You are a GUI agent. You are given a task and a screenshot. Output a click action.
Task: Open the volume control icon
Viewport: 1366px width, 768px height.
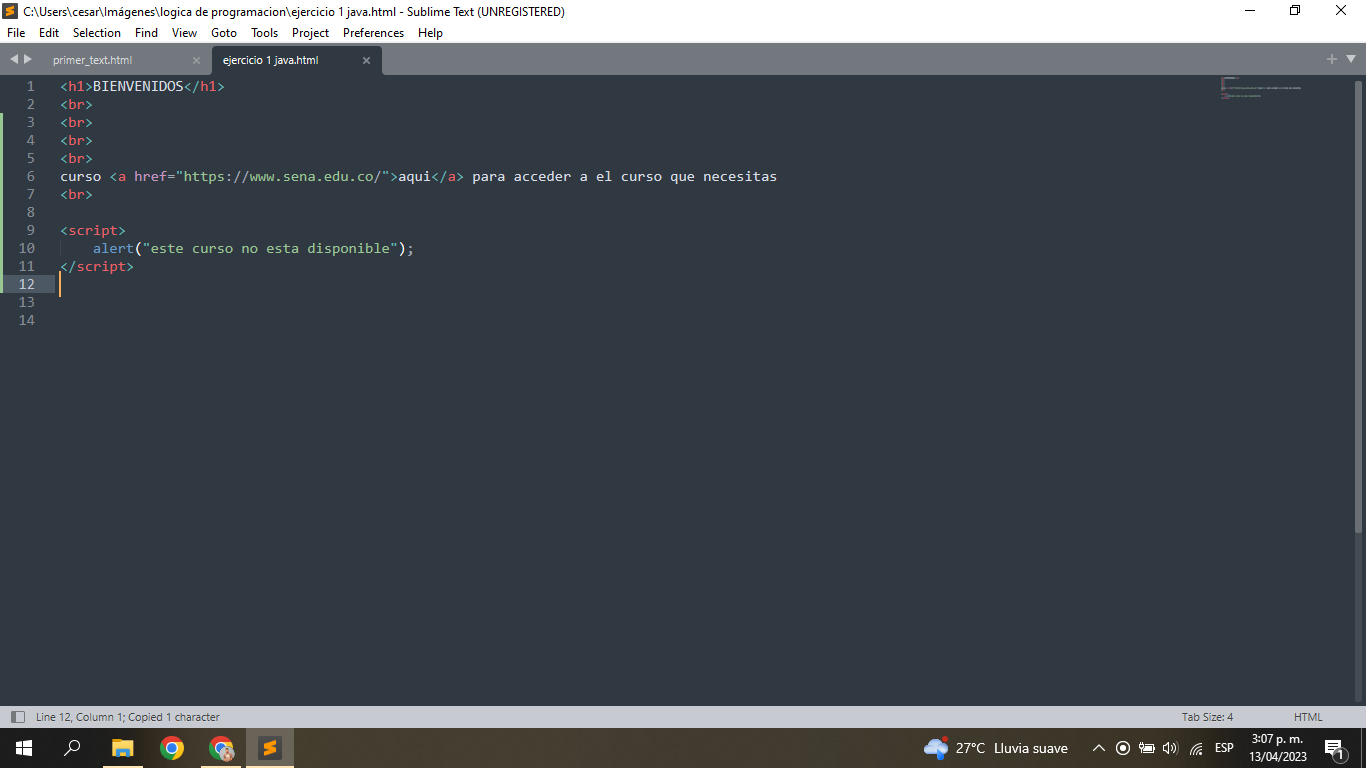pyautogui.click(x=1171, y=748)
